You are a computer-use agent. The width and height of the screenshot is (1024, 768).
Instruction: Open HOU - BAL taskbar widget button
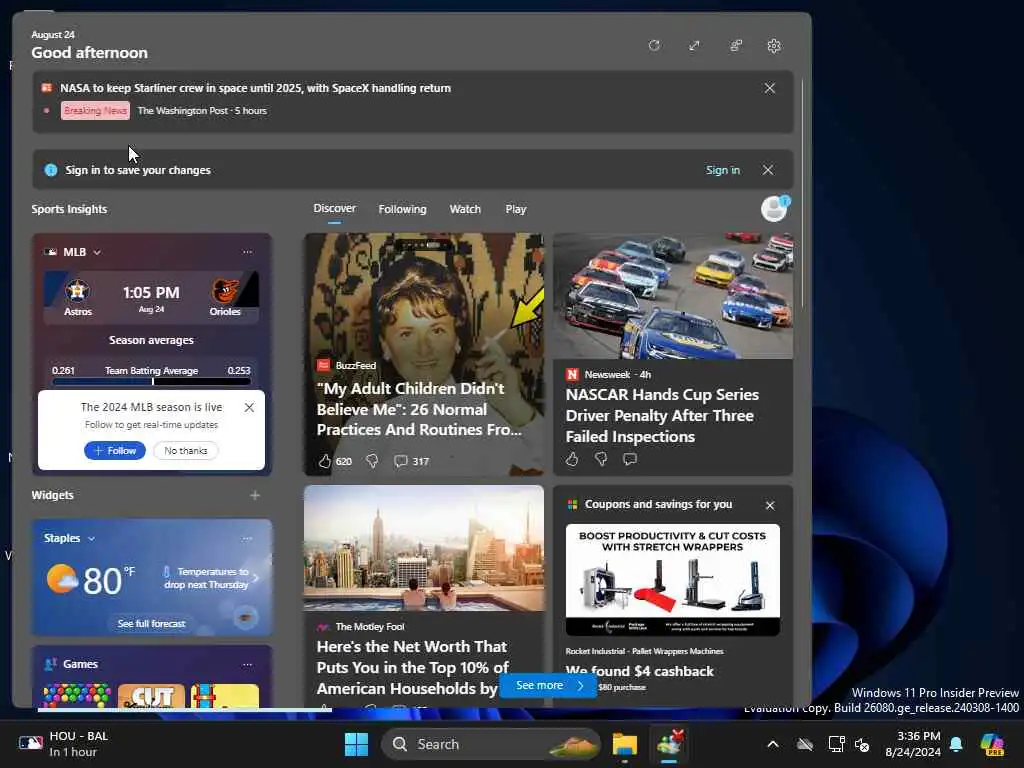(64, 744)
